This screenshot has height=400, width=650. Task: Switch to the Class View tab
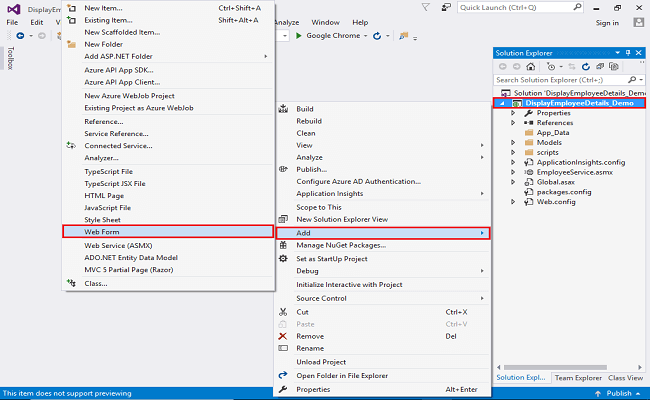click(x=625, y=378)
